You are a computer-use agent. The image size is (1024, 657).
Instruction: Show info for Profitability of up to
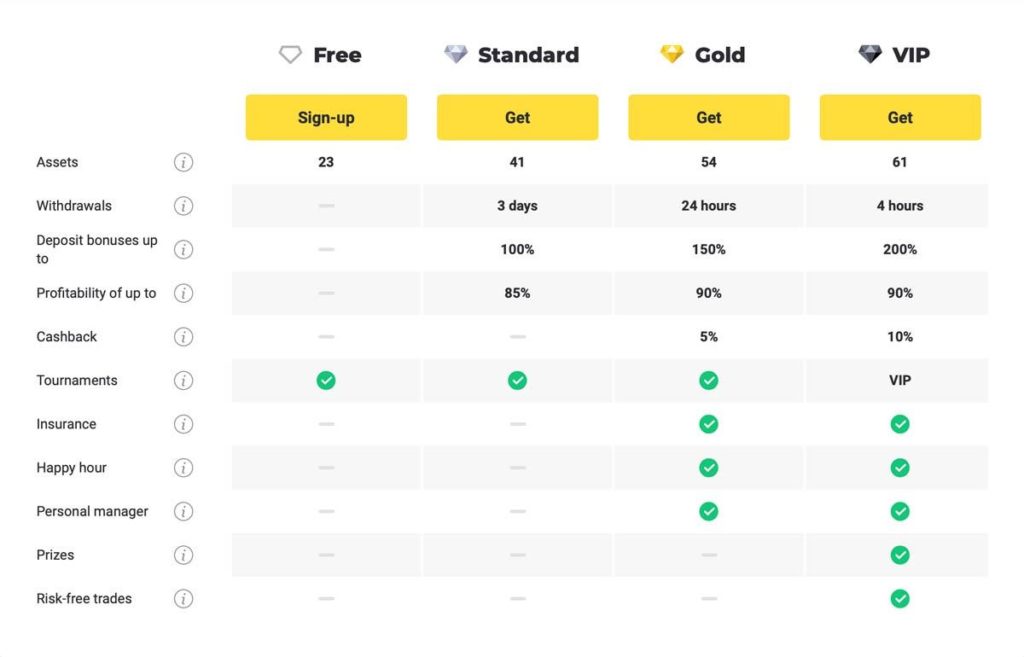pos(184,293)
